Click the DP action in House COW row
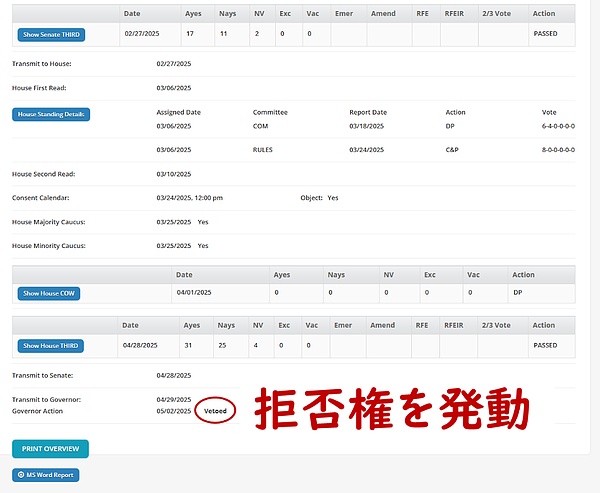The width and height of the screenshot is (600, 493). (x=517, y=293)
